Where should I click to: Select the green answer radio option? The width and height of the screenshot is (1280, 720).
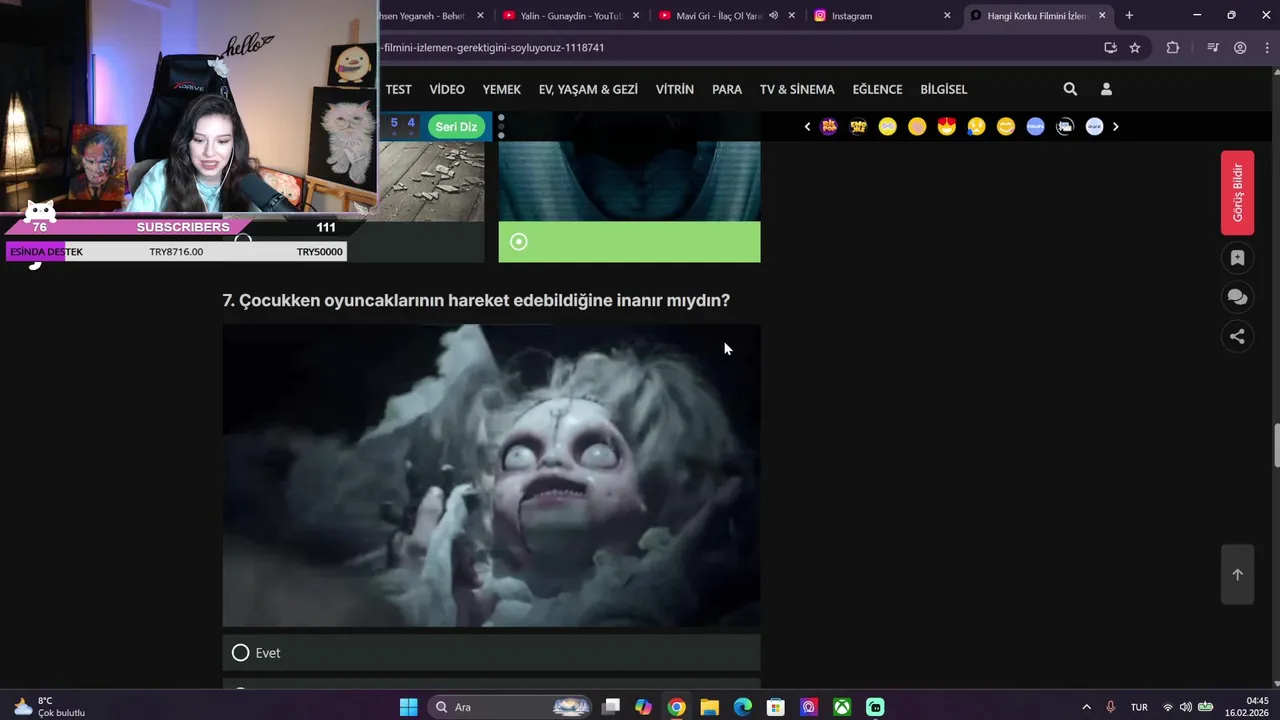[518, 242]
